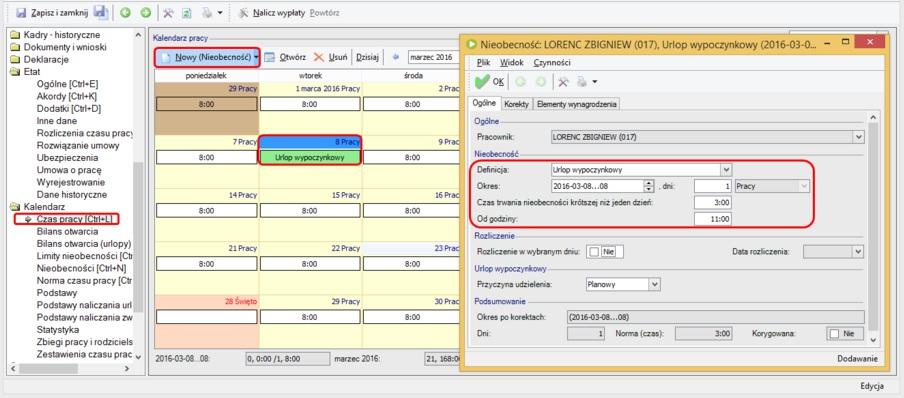Viewport: 904px width, 398px height.
Task: Open the dropdown arrow of Nowy (Nieobecność)
Action: [x=256, y=58]
